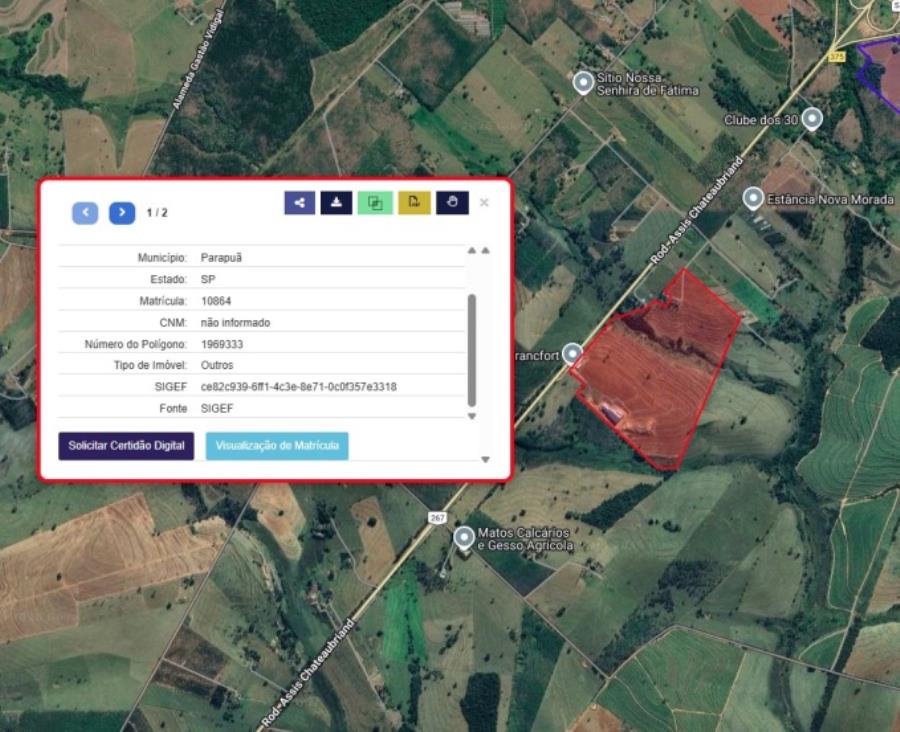Click the outer scroll-down arrow at the popup bottom
900x732 pixels.
[x=486, y=459]
